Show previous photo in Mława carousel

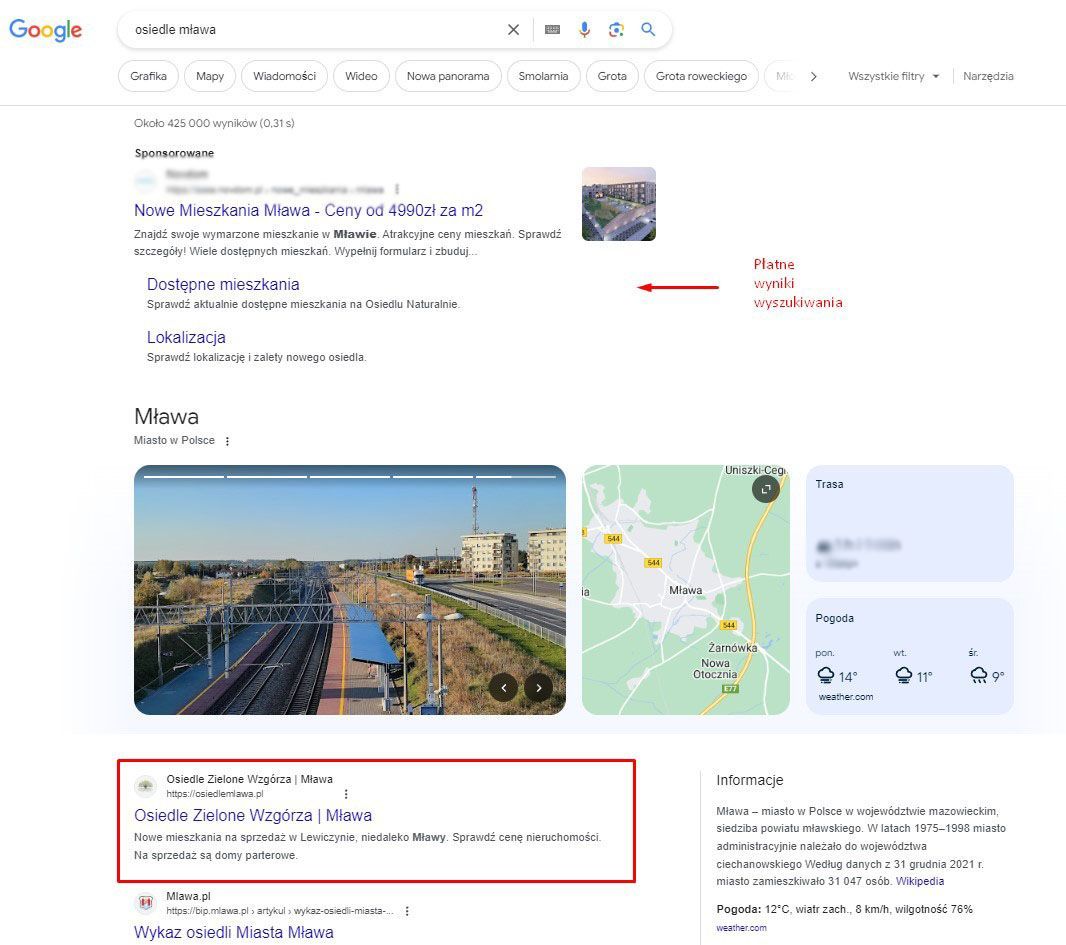(x=503, y=687)
